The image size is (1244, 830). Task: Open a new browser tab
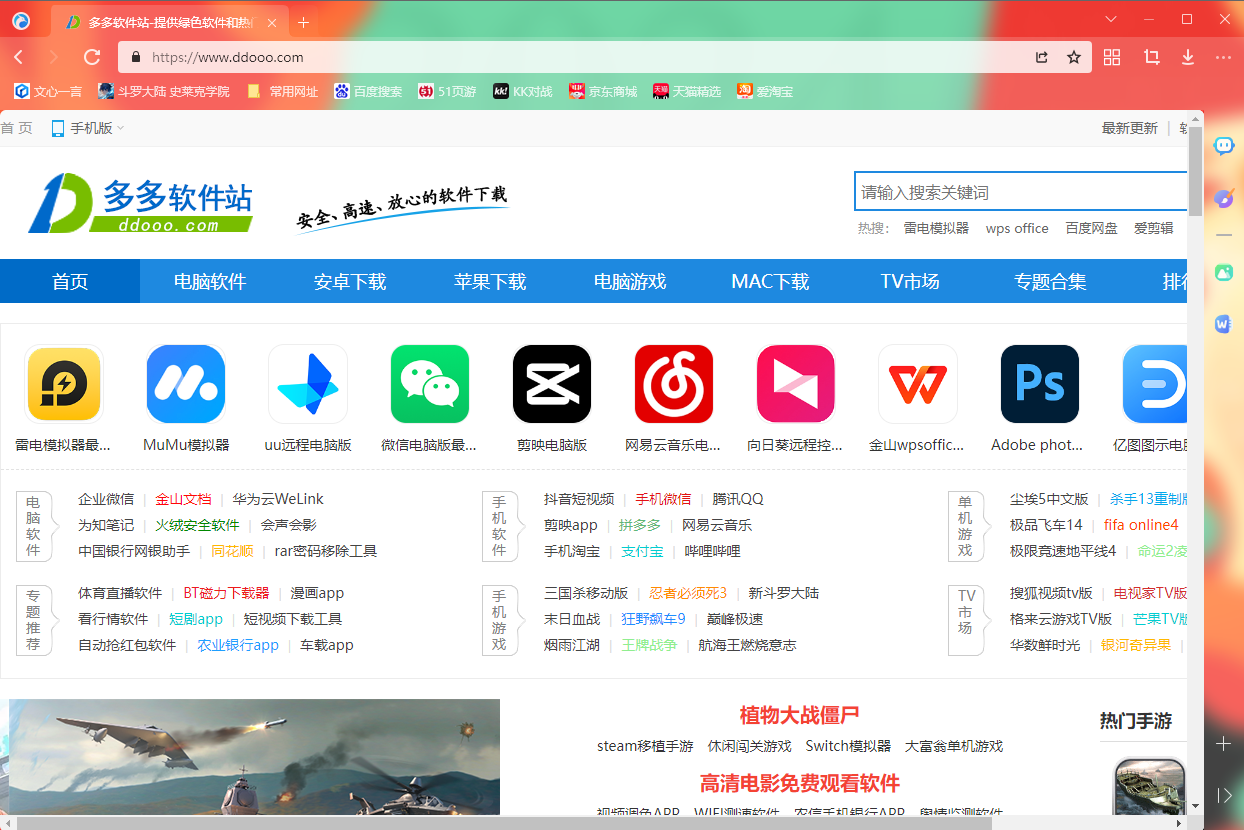tap(304, 22)
